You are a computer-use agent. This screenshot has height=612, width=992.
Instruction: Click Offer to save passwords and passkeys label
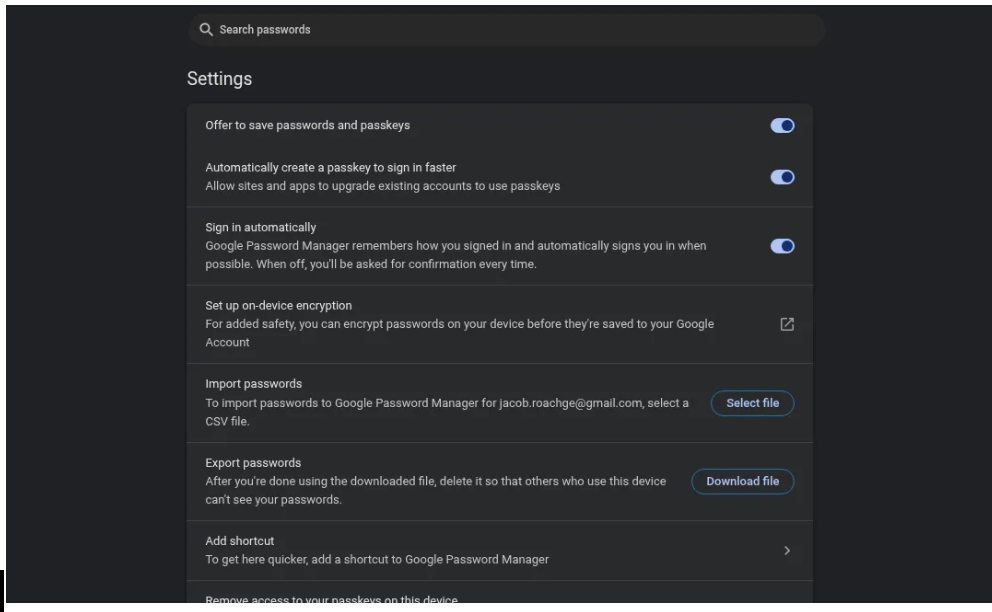click(307, 126)
